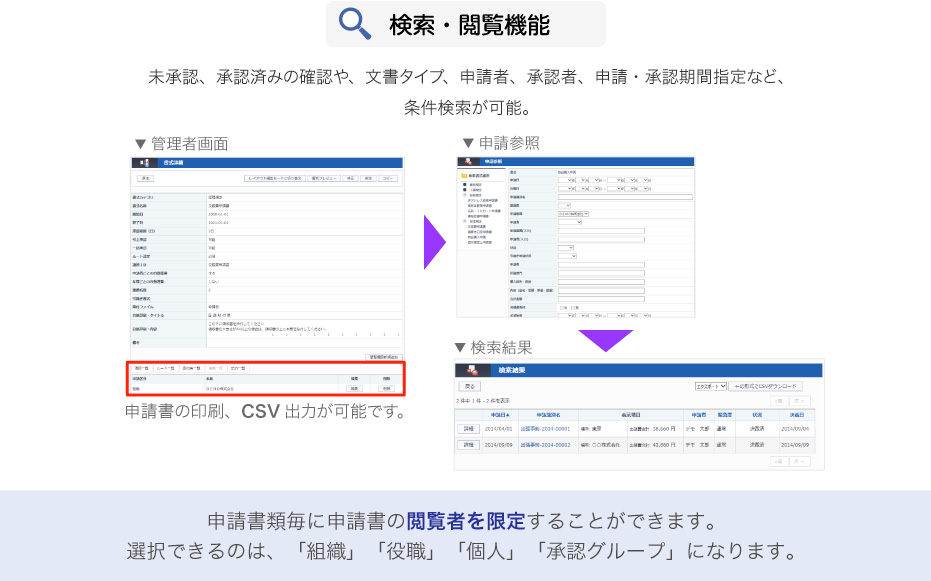
Task: Click the search results header logo icon
Action: tap(471, 370)
